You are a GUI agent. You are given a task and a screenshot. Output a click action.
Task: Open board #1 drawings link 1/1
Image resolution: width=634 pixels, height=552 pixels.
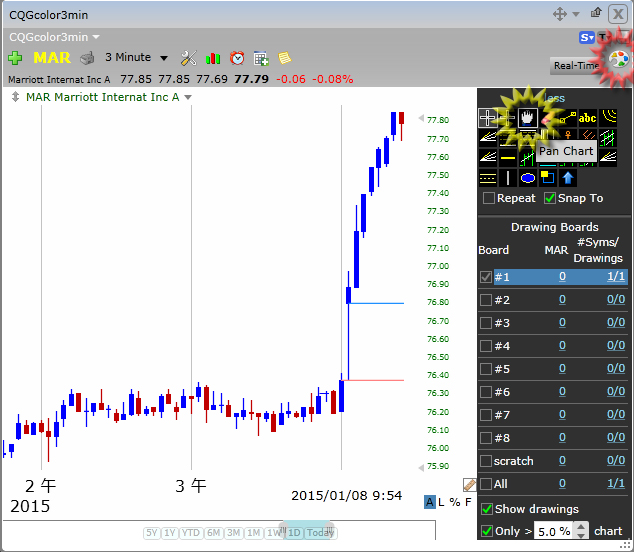tap(616, 277)
